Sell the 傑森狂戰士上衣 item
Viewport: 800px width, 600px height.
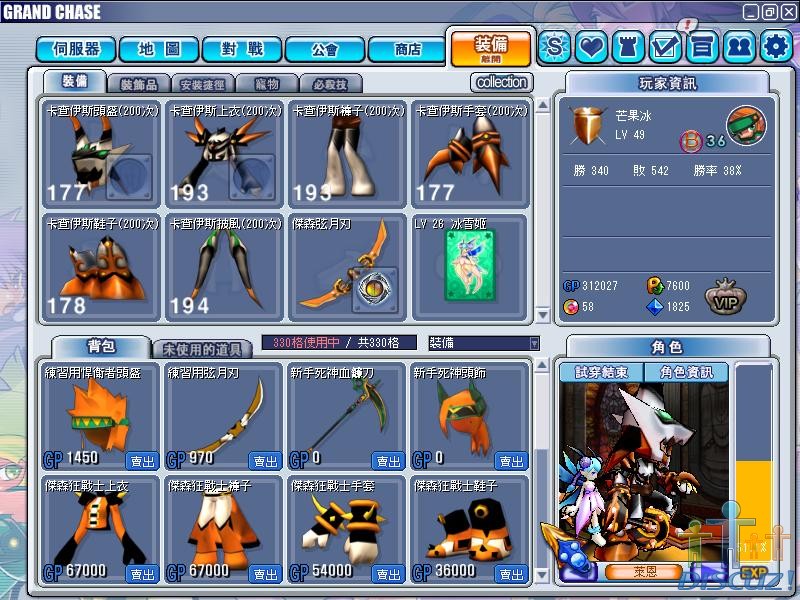point(142,574)
